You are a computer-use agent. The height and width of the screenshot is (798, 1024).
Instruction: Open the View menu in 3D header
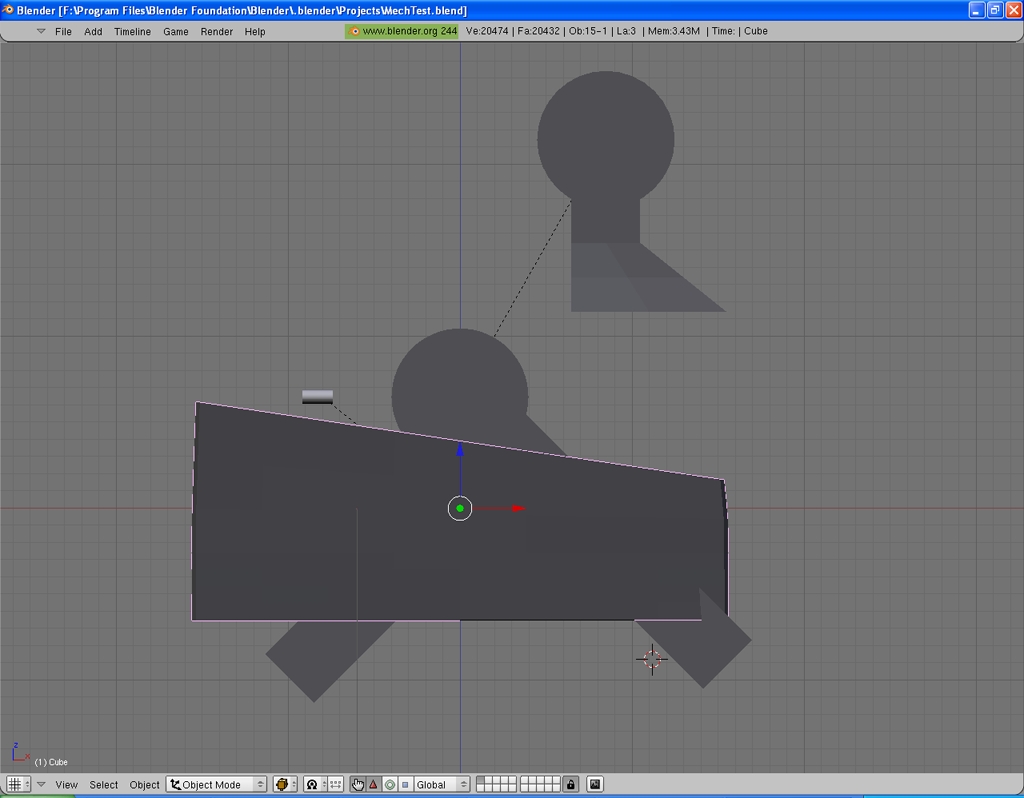click(x=66, y=784)
